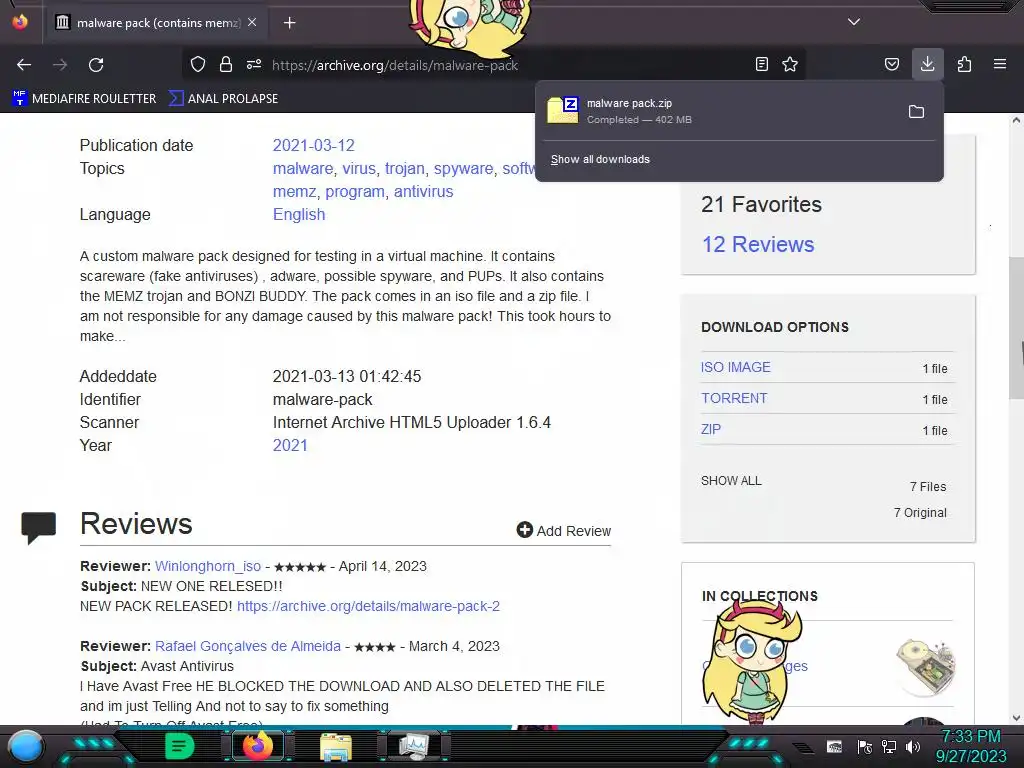Go back to the previous page

tap(24, 65)
